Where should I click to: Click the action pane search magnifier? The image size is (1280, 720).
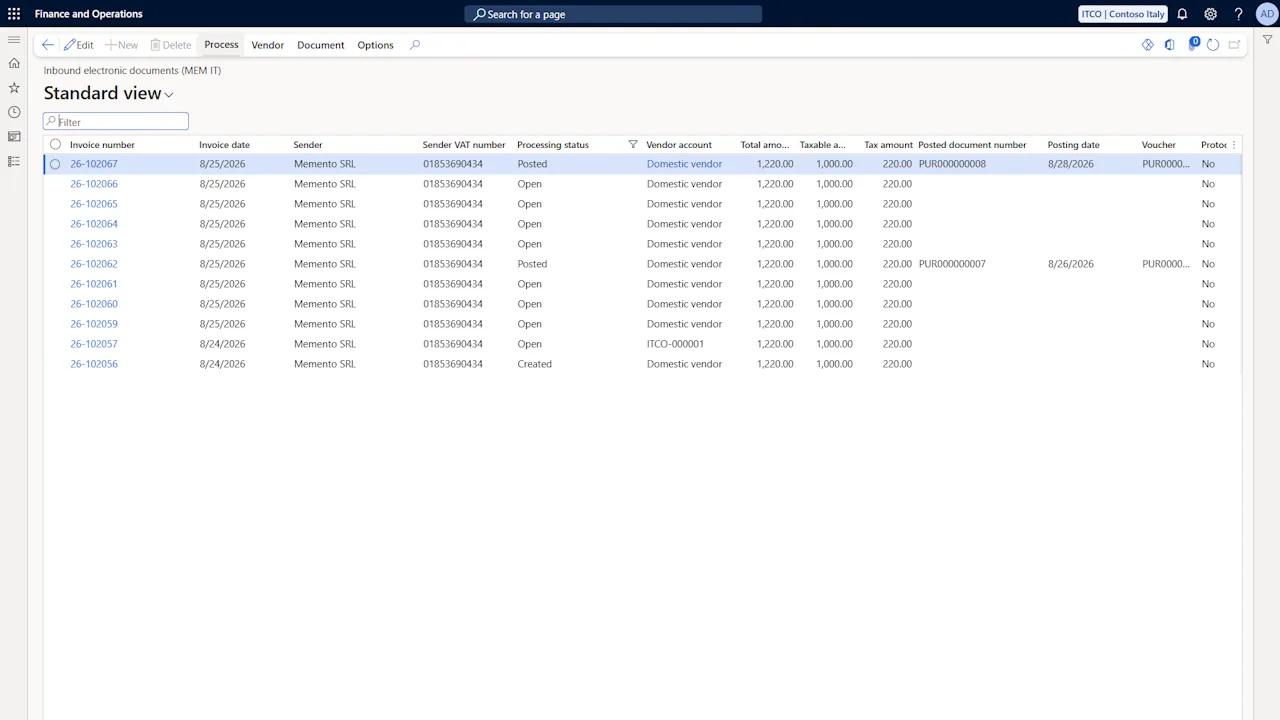click(x=415, y=45)
